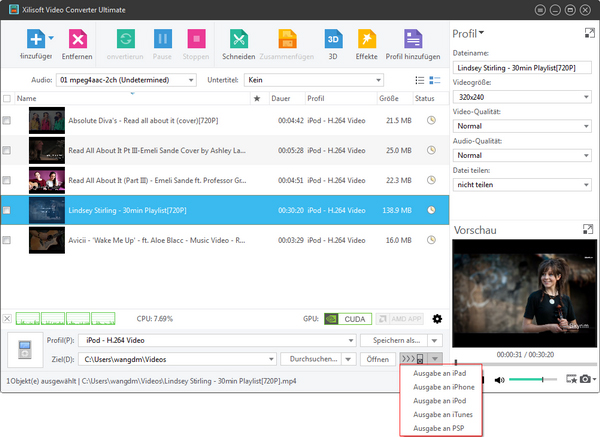600x437 pixels.
Task: Click status clock icon for Avicii row
Action: (431, 240)
